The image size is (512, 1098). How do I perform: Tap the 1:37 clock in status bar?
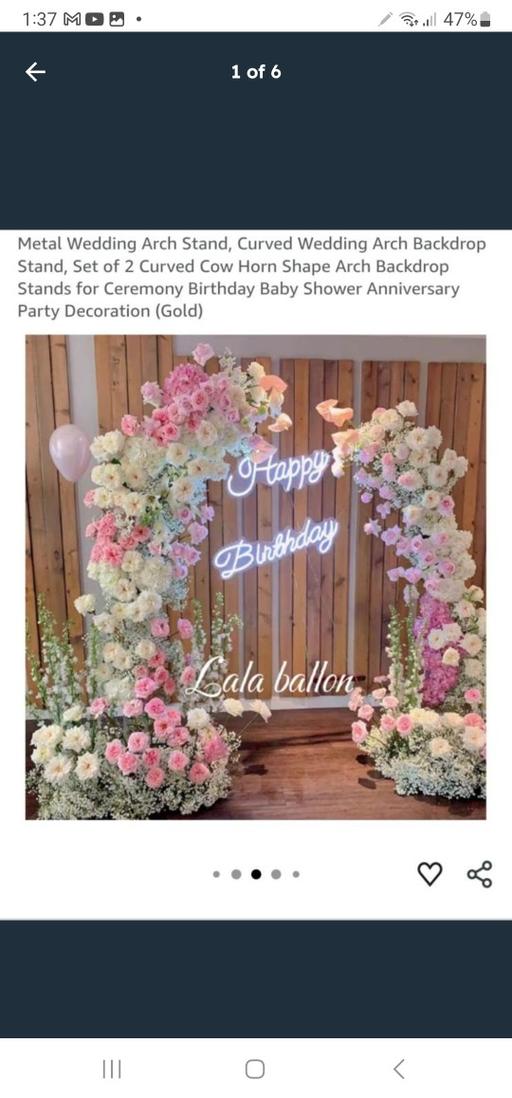[39, 20]
